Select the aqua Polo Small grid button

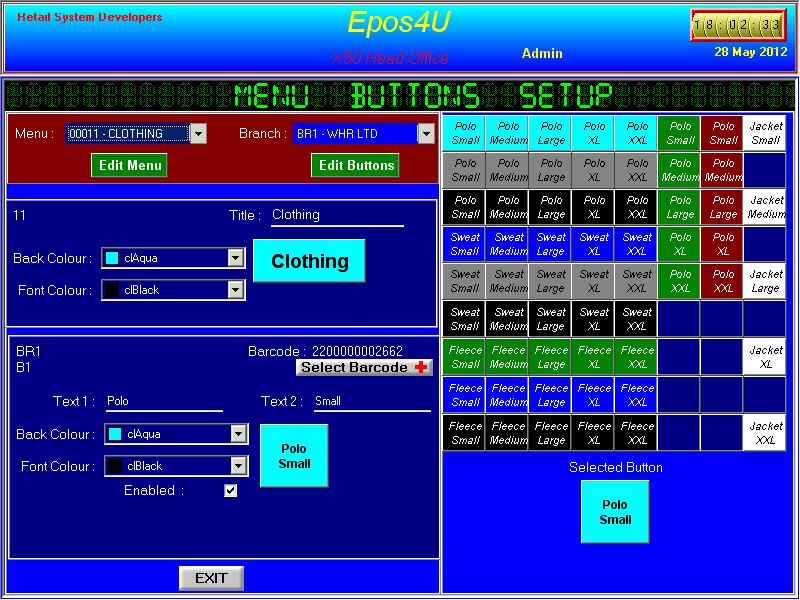coord(465,133)
